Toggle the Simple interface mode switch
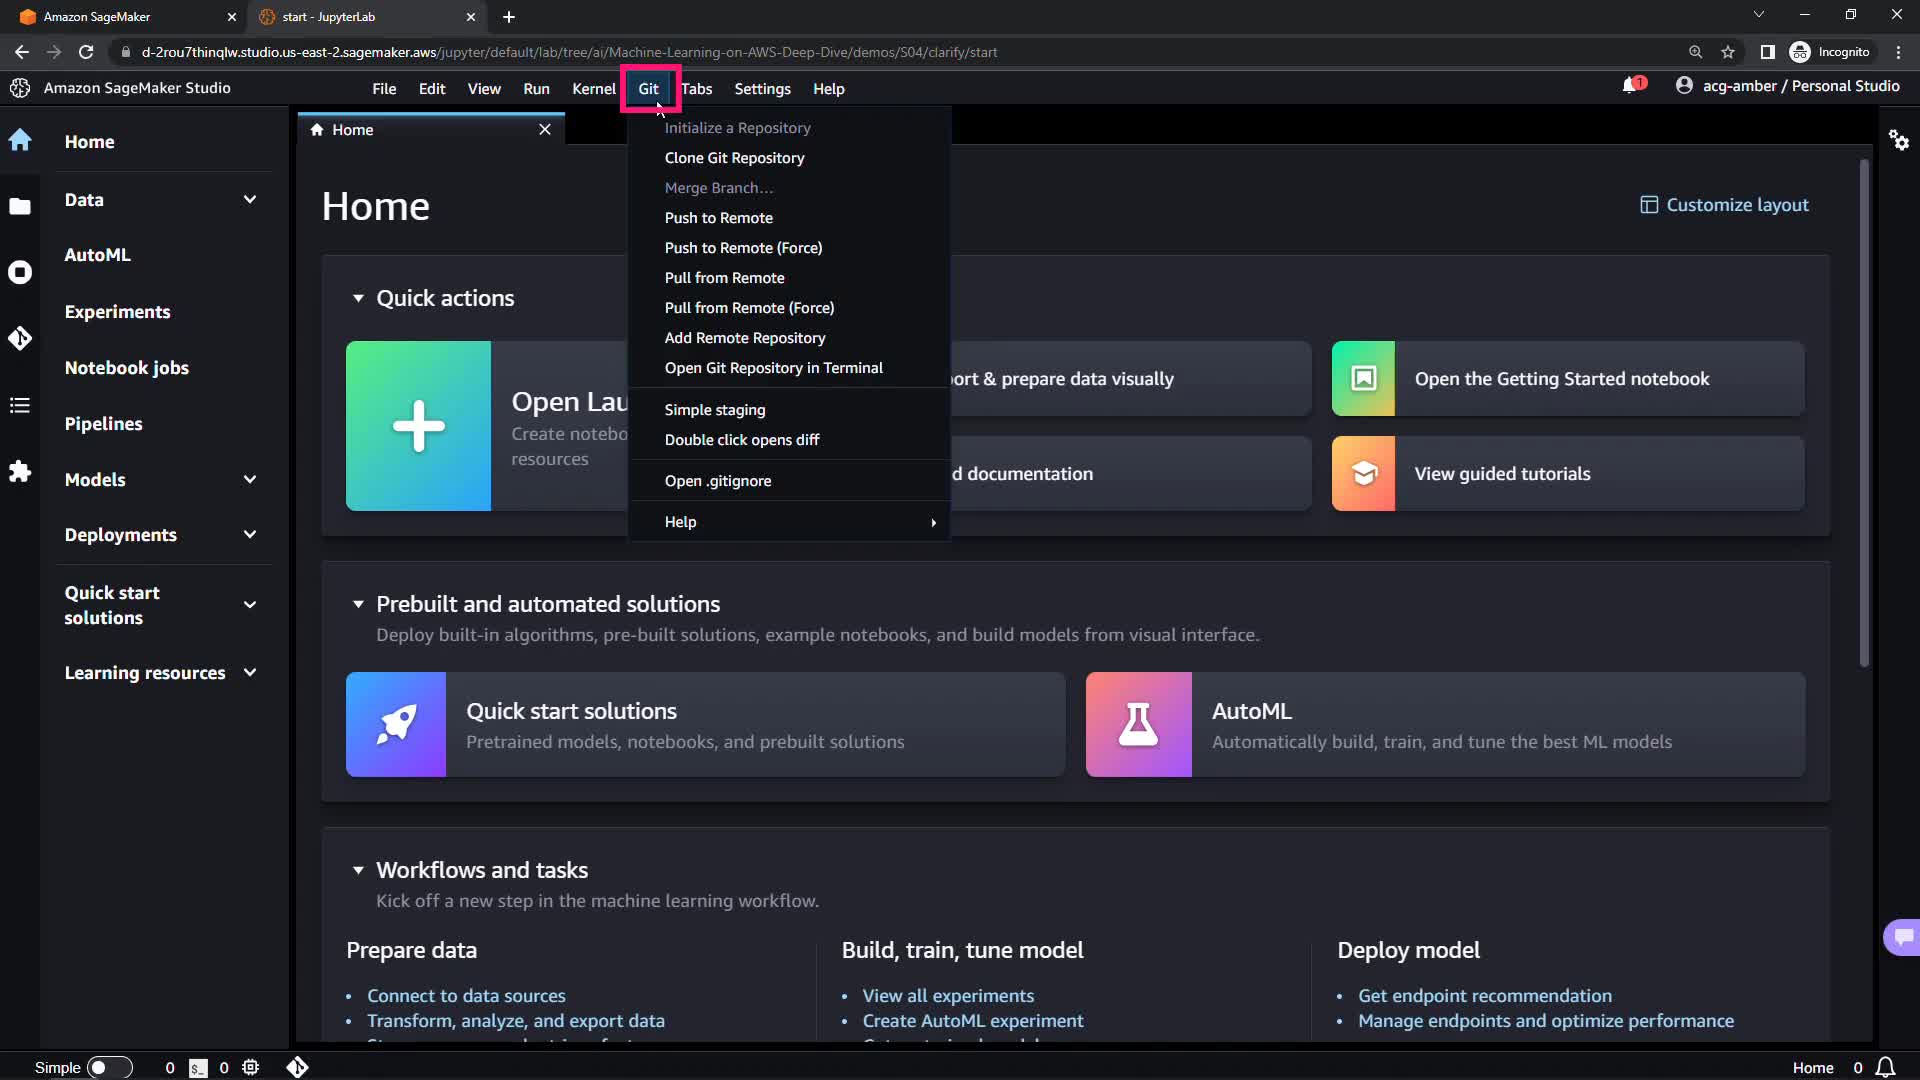Screen dimensions: 1920x1080 [x=109, y=1067]
